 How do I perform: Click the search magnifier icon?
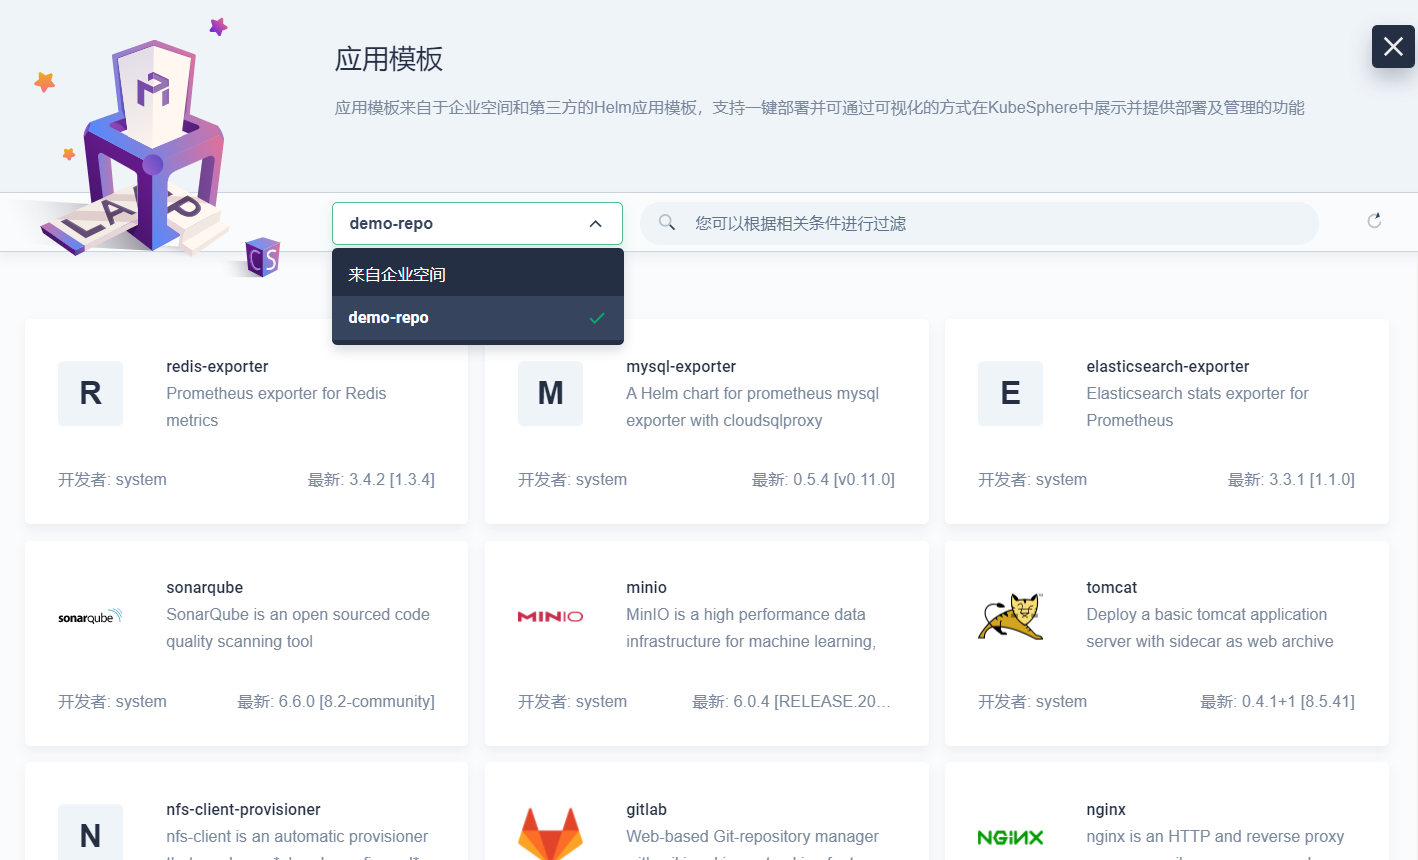pyautogui.click(x=666, y=223)
